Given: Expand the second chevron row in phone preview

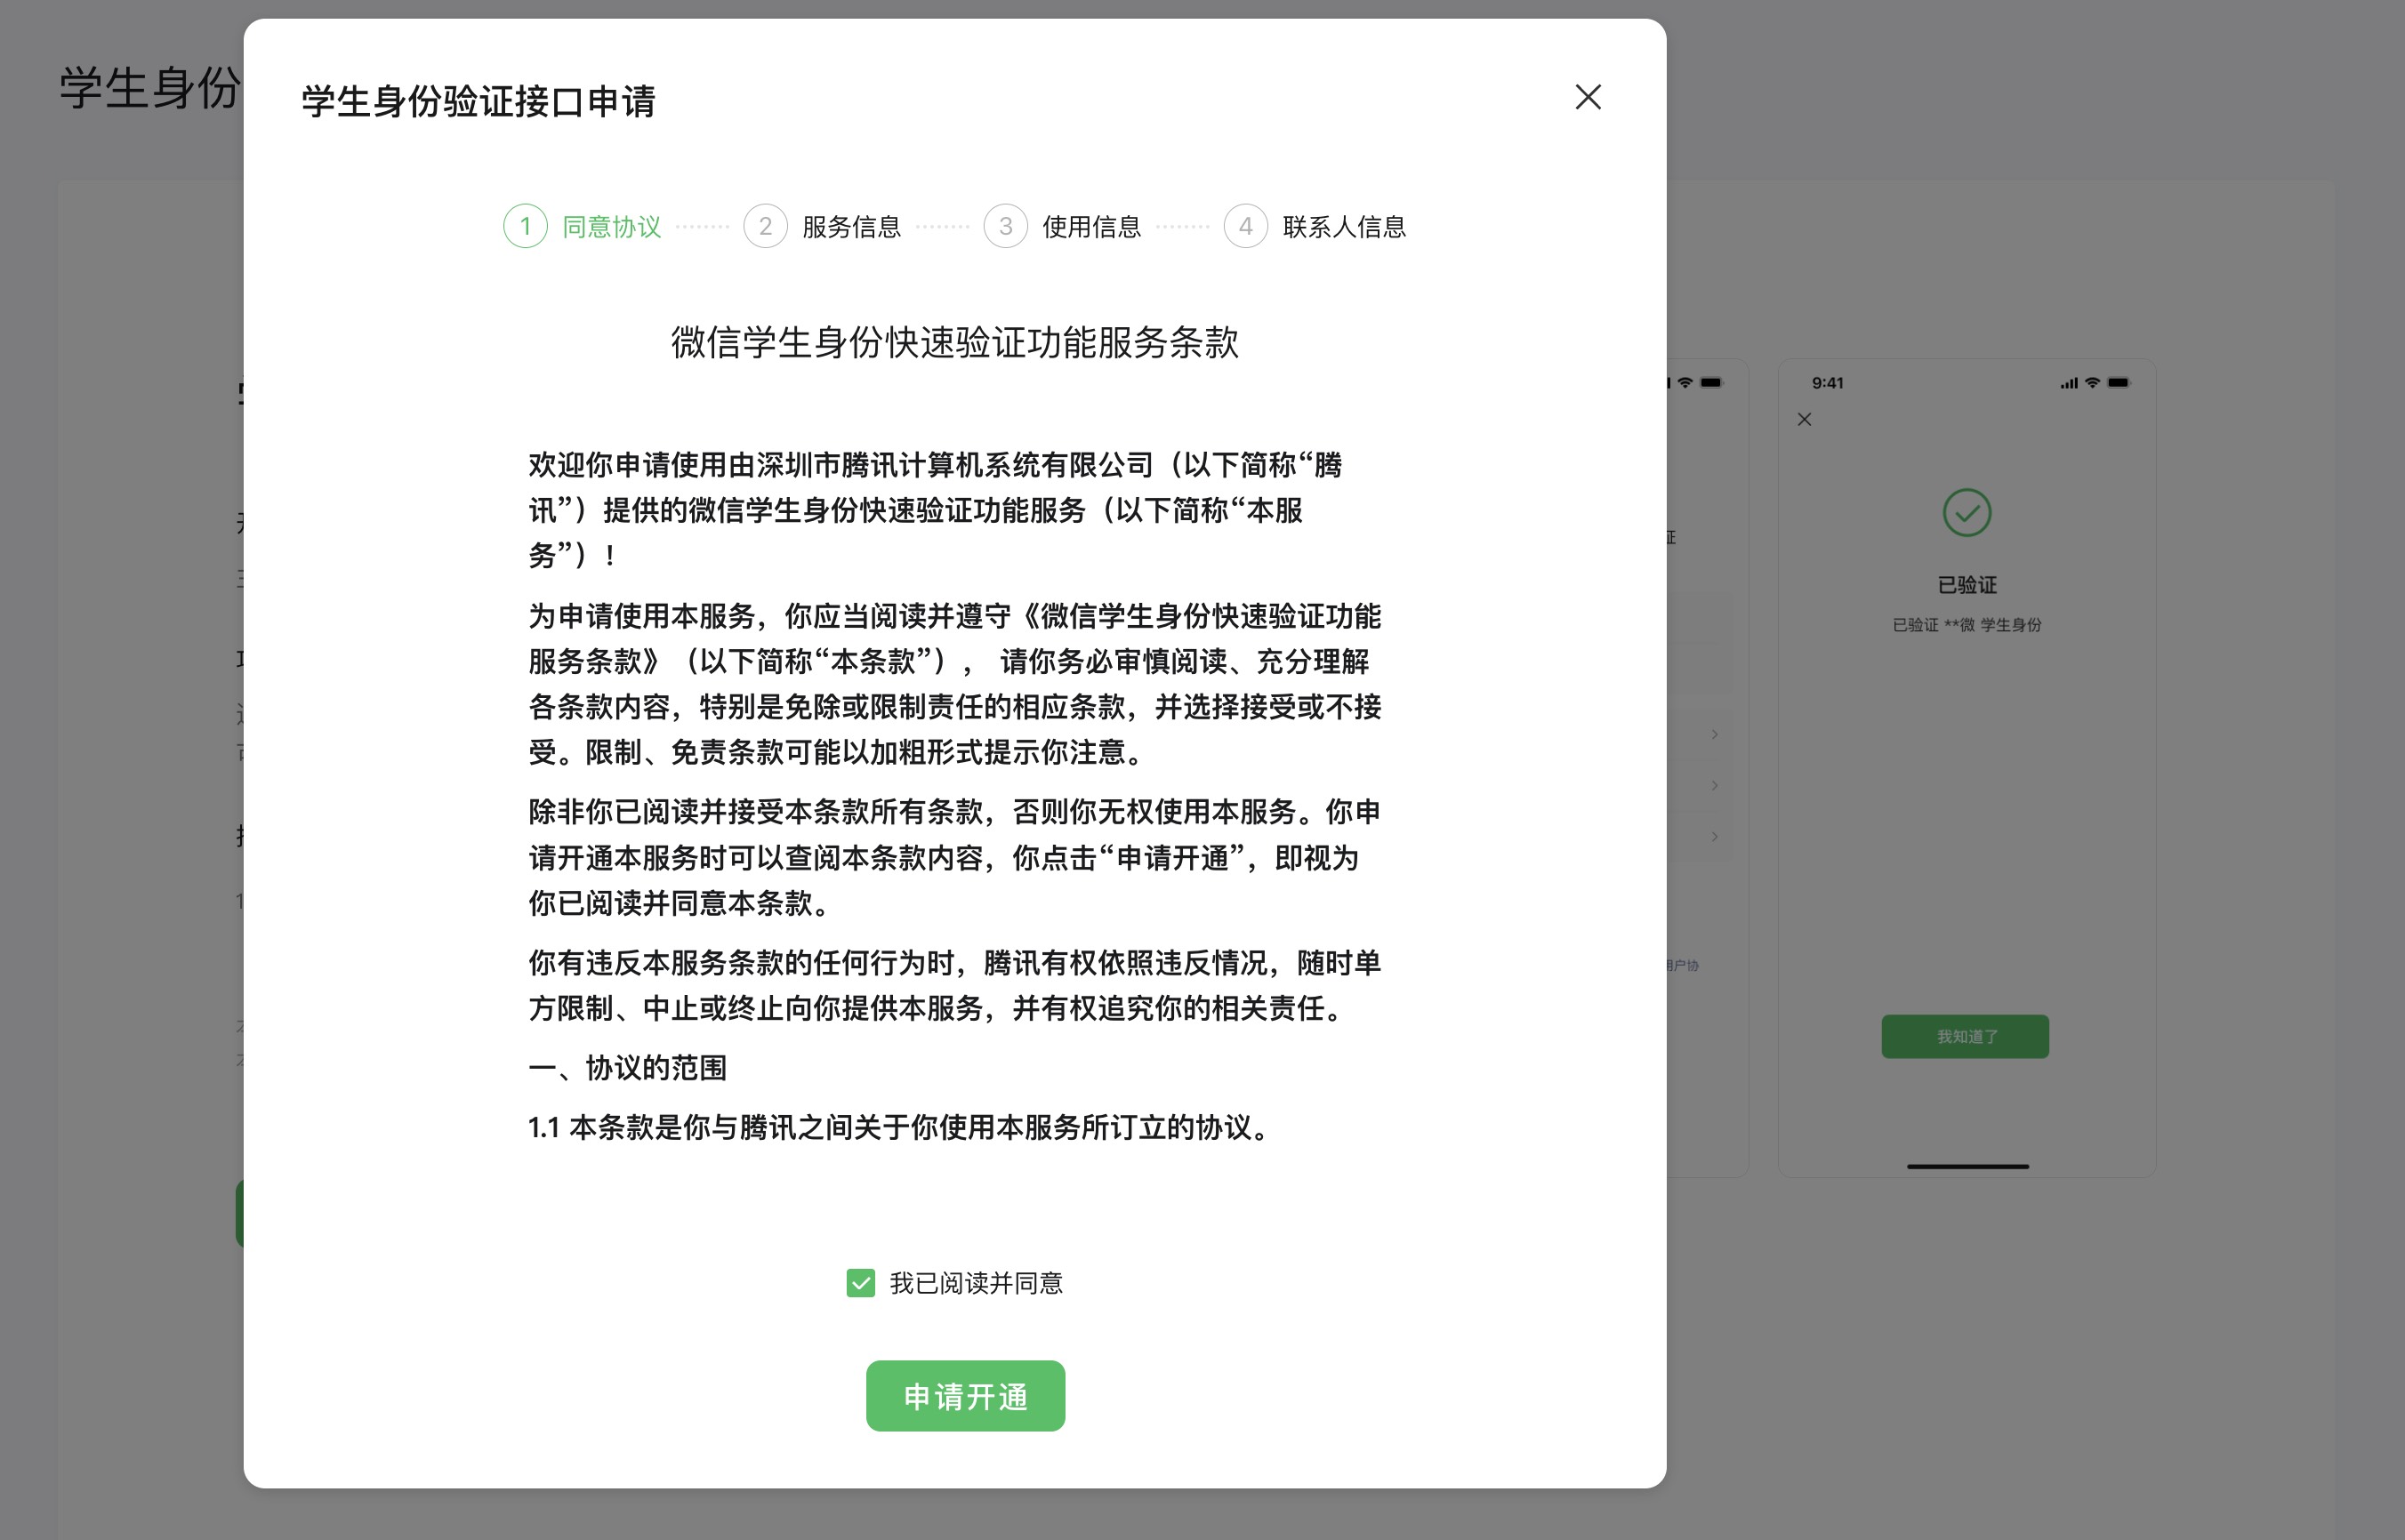Looking at the screenshot, I should coord(1714,785).
